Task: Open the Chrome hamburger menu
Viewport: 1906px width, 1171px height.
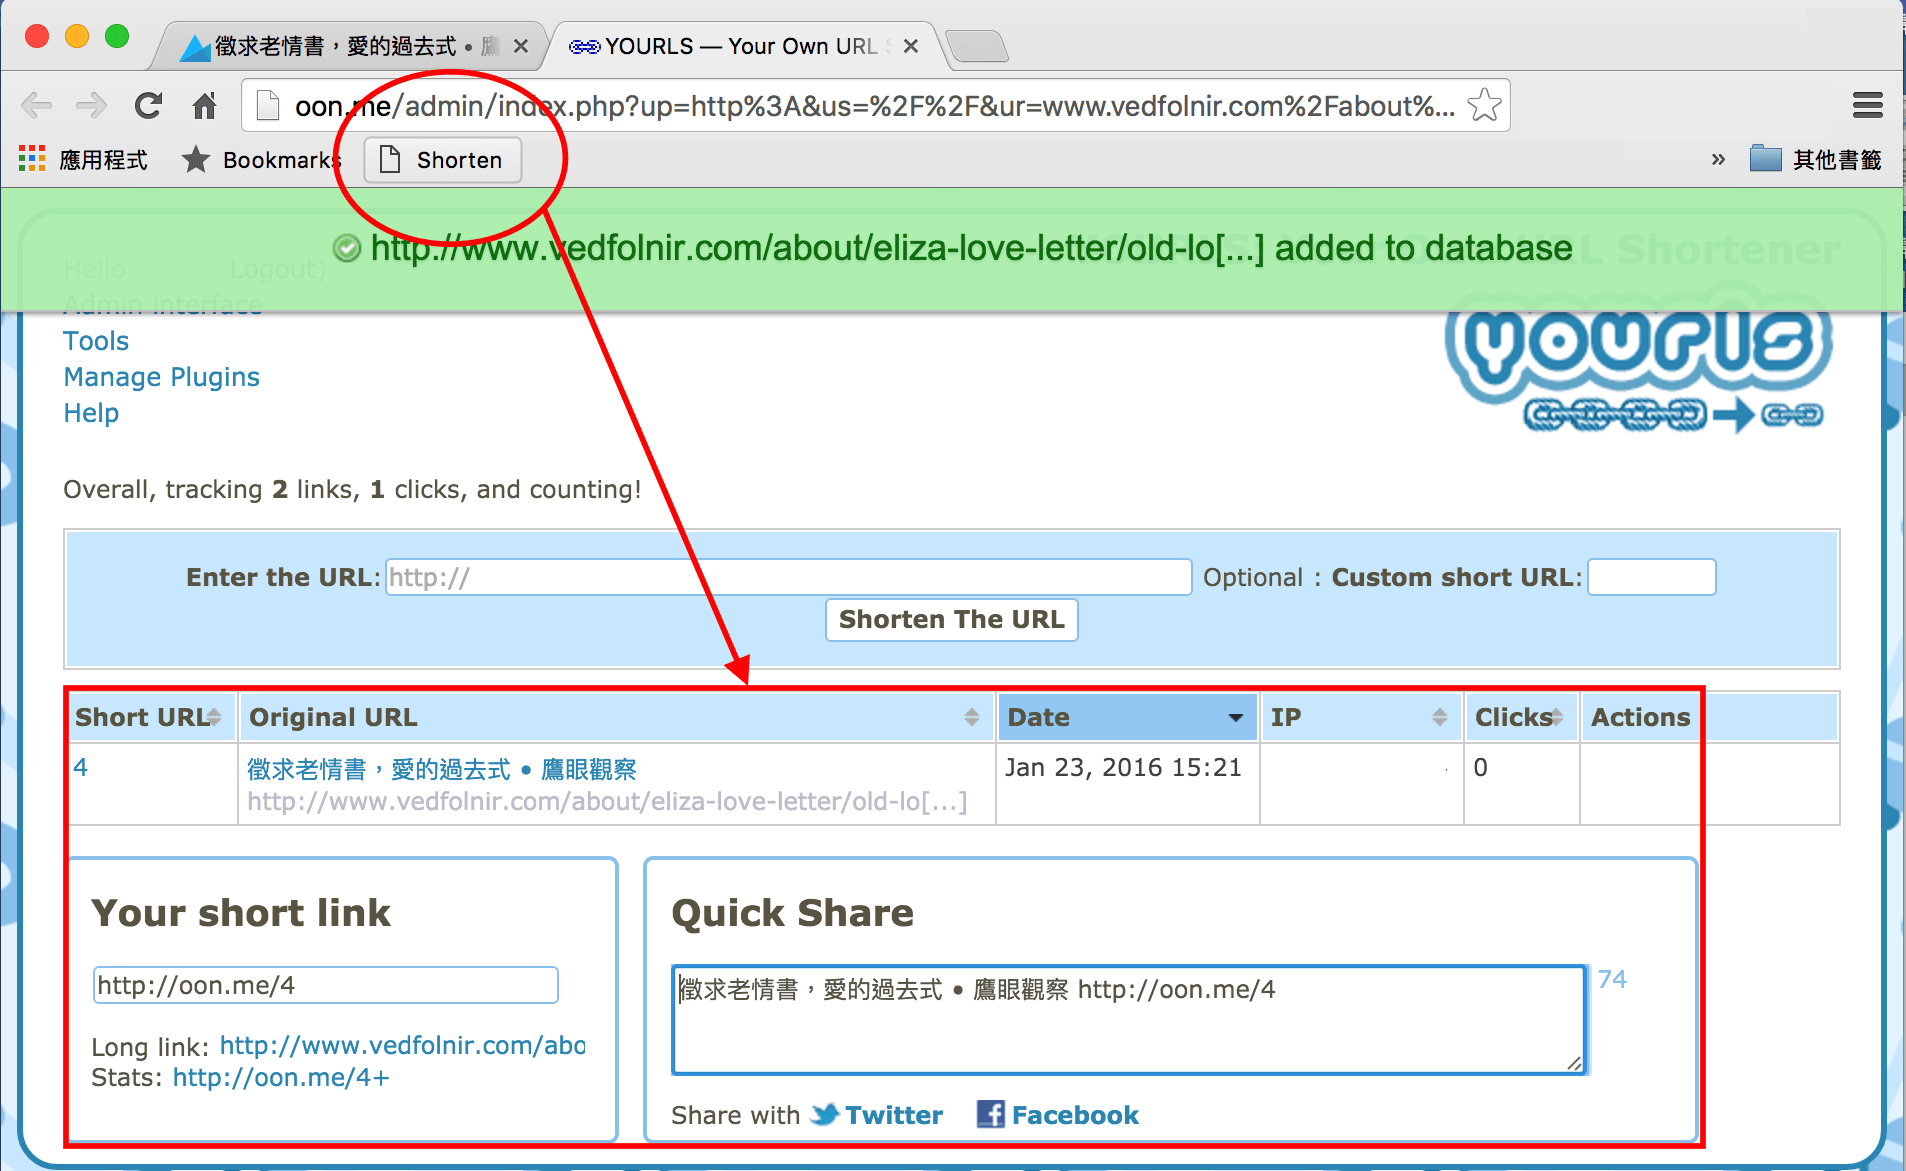Action: pyautogui.click(x=1867, y=105)
